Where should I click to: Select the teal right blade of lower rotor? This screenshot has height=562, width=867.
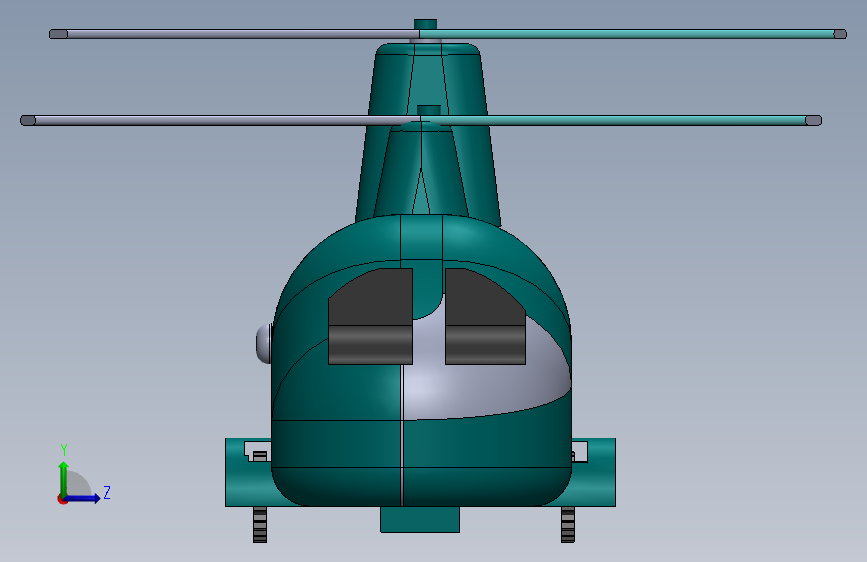click(622, 121)
